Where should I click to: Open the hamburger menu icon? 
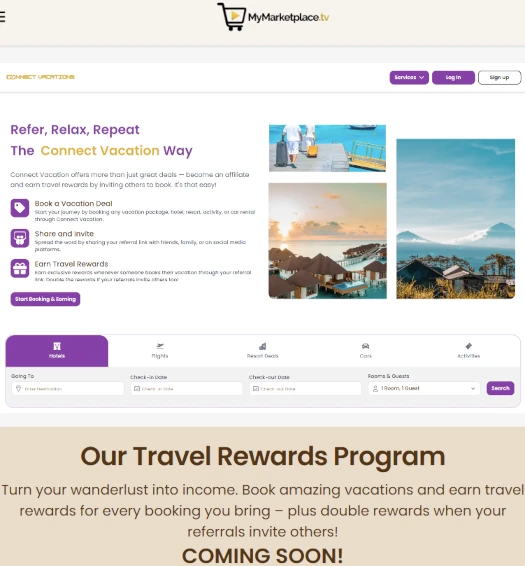tap(2, 17)
